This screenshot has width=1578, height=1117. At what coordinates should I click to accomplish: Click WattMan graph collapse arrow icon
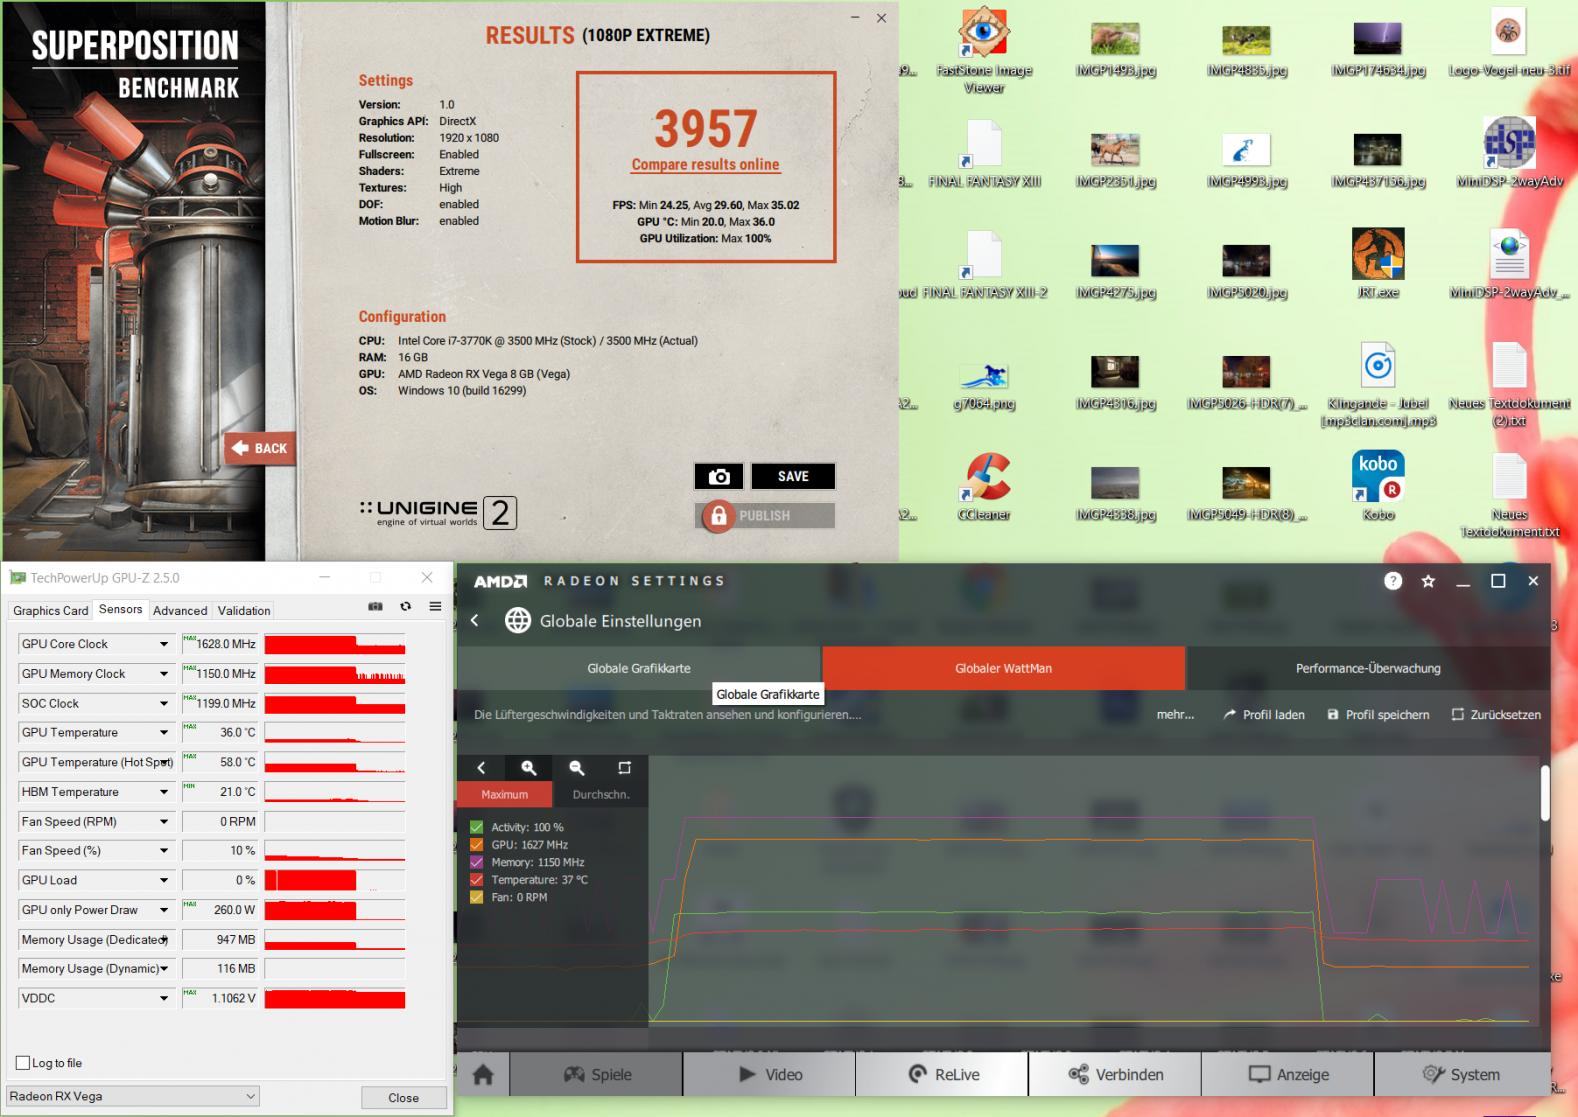tap(481, 768)
